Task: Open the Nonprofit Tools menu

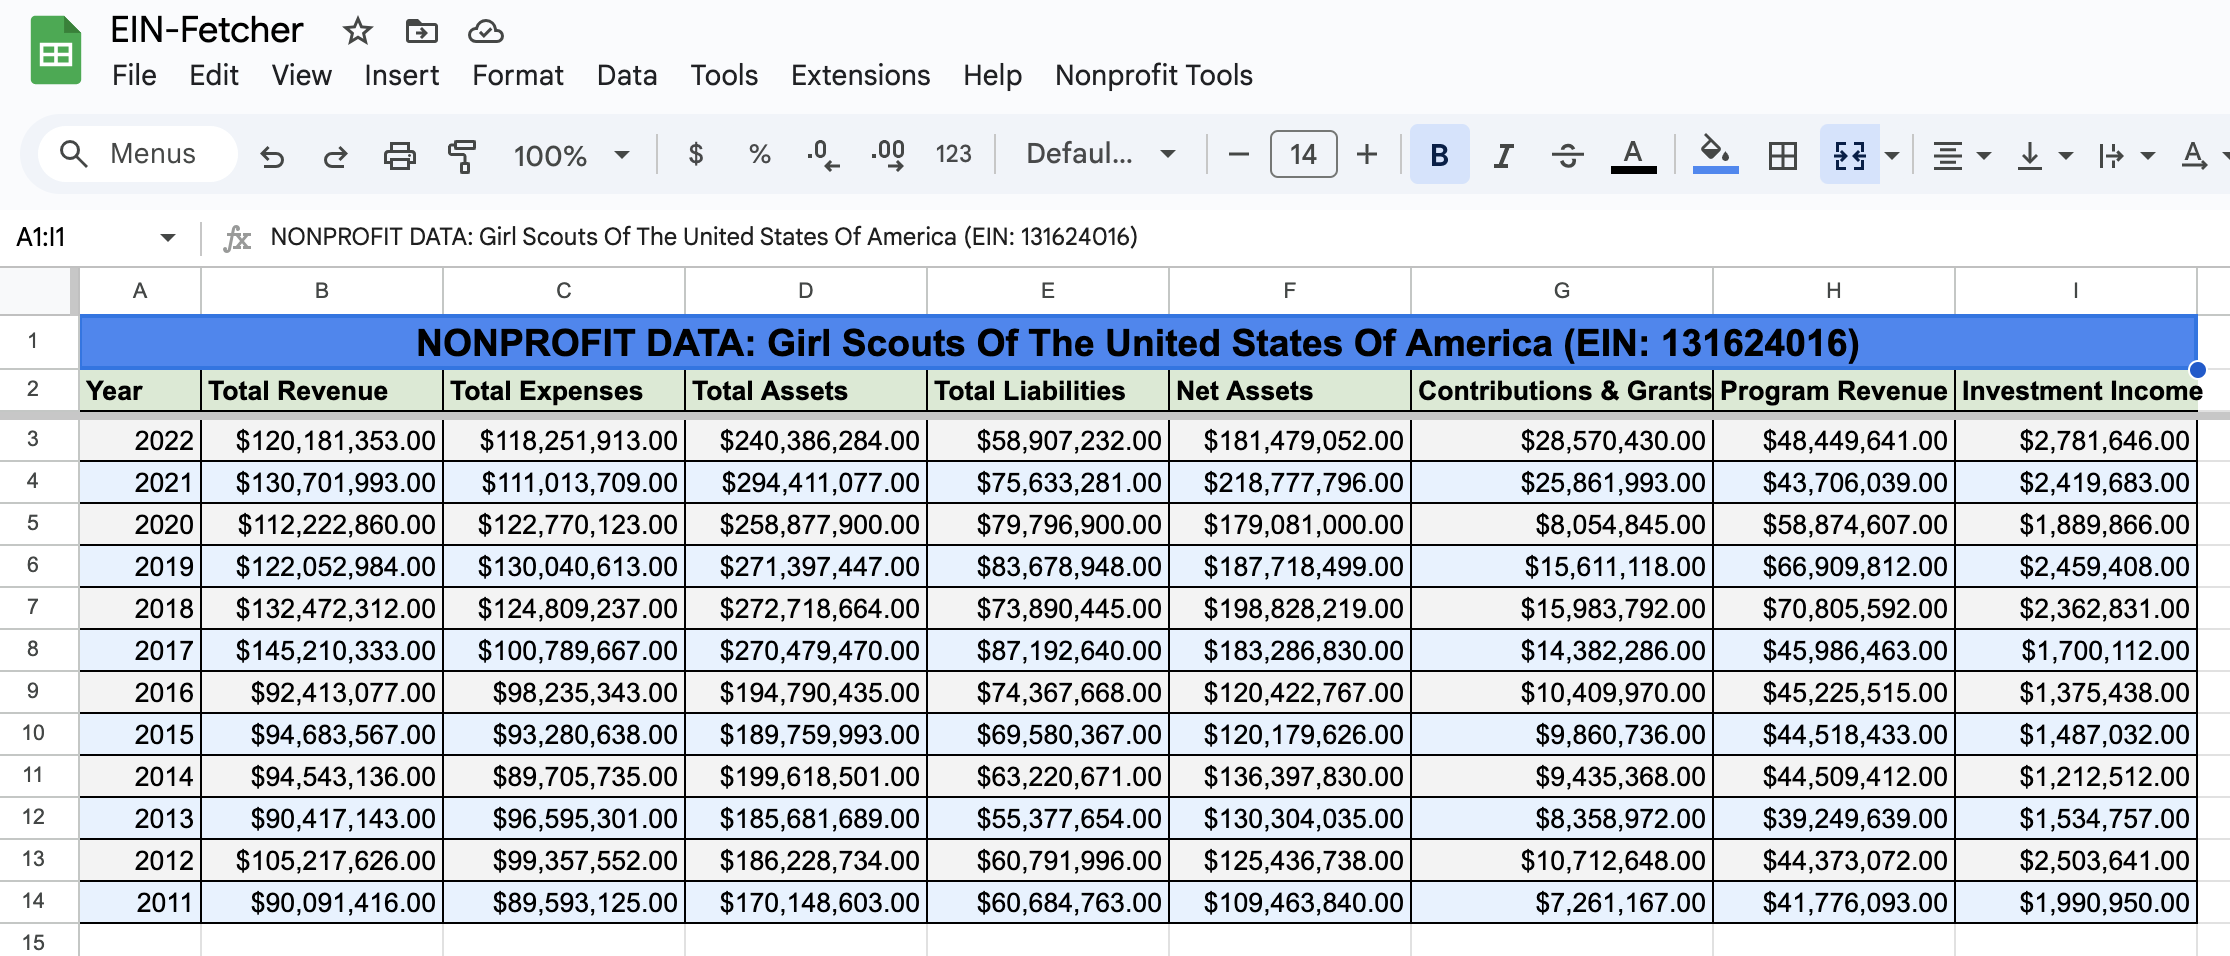Action: 1153,75
